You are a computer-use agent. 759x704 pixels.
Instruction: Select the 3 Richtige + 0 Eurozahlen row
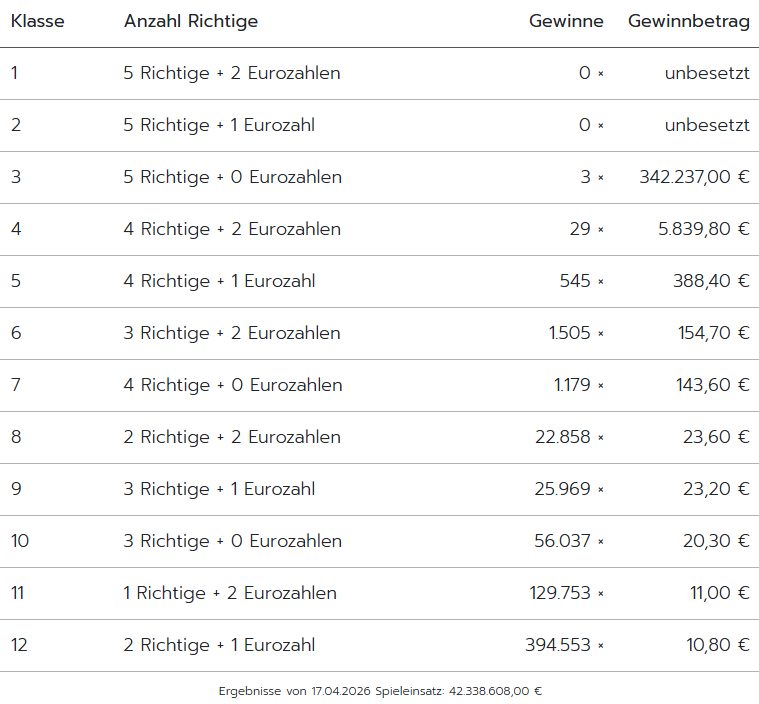point(233,541)
